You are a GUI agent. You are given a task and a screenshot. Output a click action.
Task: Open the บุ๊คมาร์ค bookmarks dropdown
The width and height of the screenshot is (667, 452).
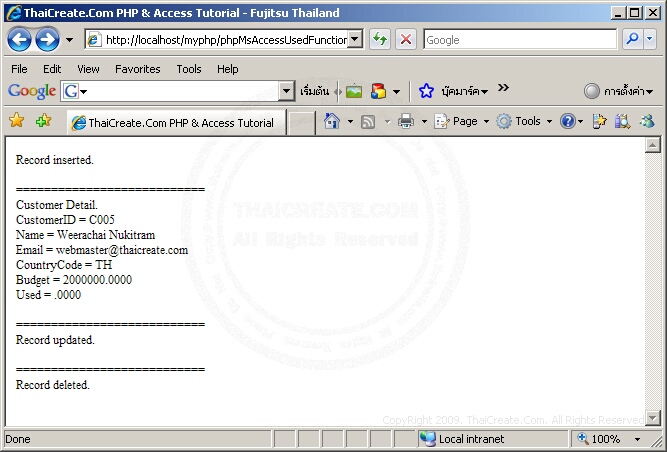click(x=465, y=91)
